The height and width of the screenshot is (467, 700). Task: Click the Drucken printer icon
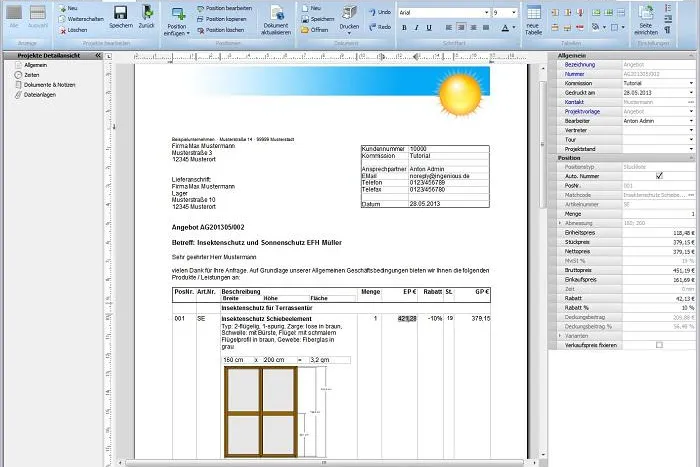click(349, 13)
